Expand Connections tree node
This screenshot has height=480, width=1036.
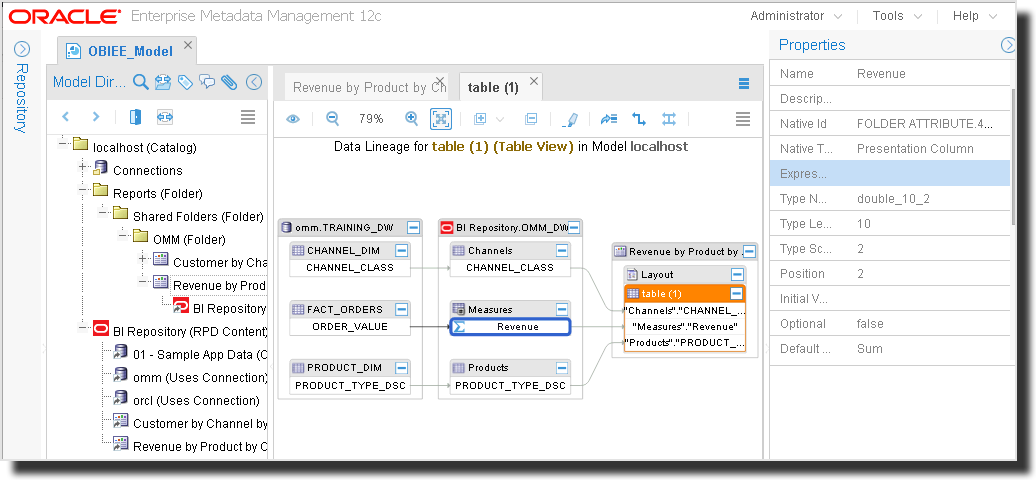(x=83, y=167)
